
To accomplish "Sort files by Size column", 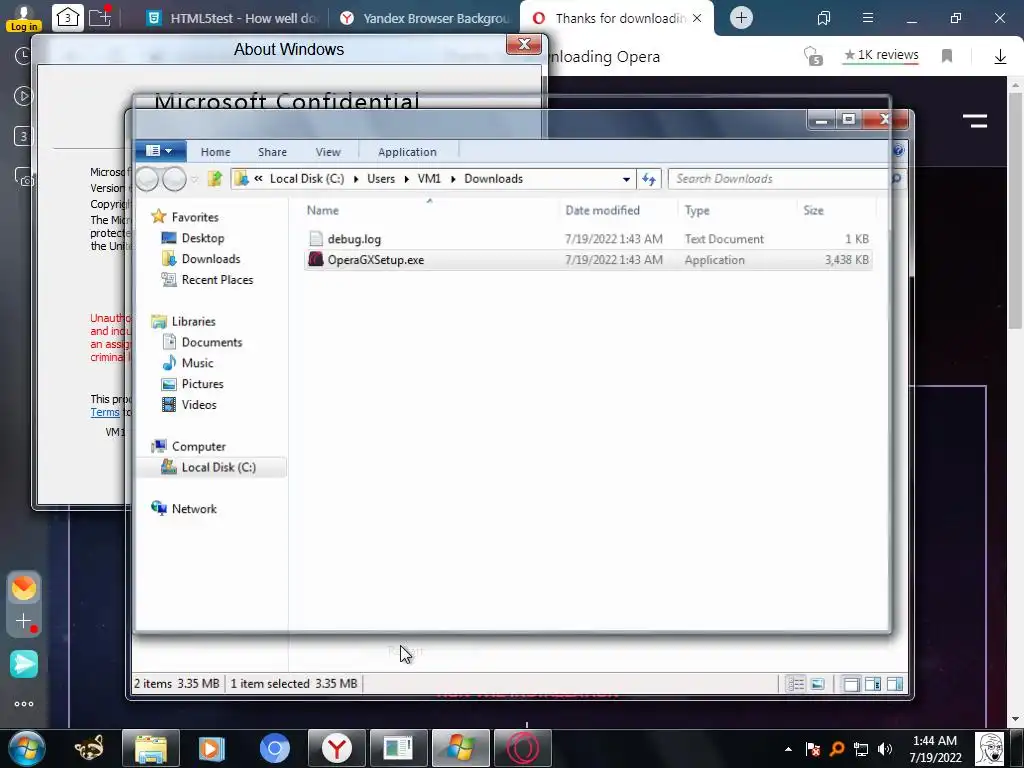I will tap(836, 210).
